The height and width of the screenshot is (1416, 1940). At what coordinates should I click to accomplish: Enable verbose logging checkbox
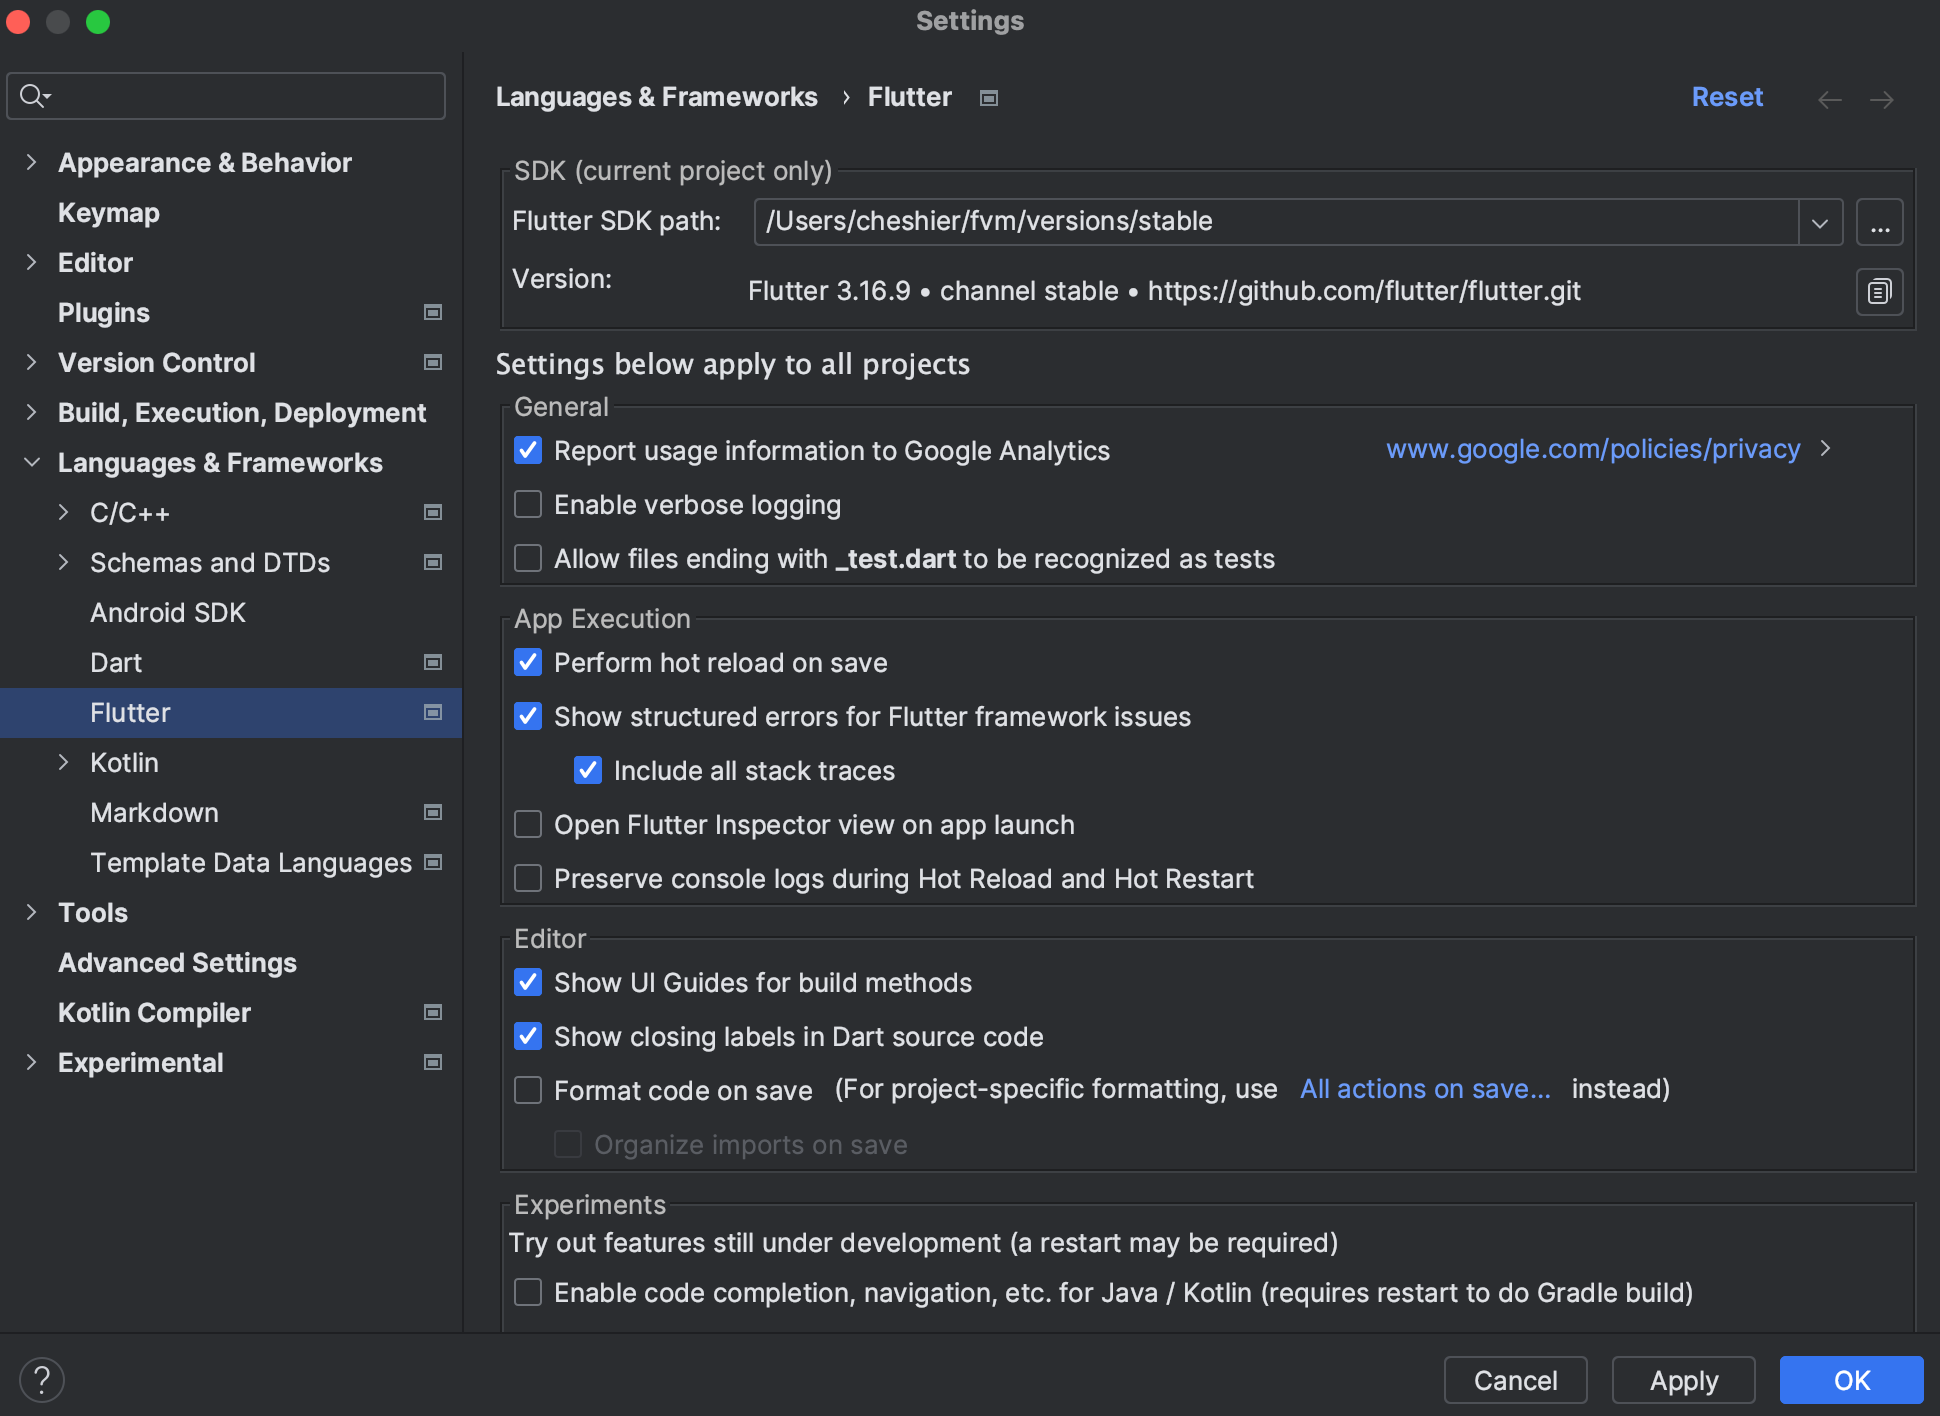(528, 504)
